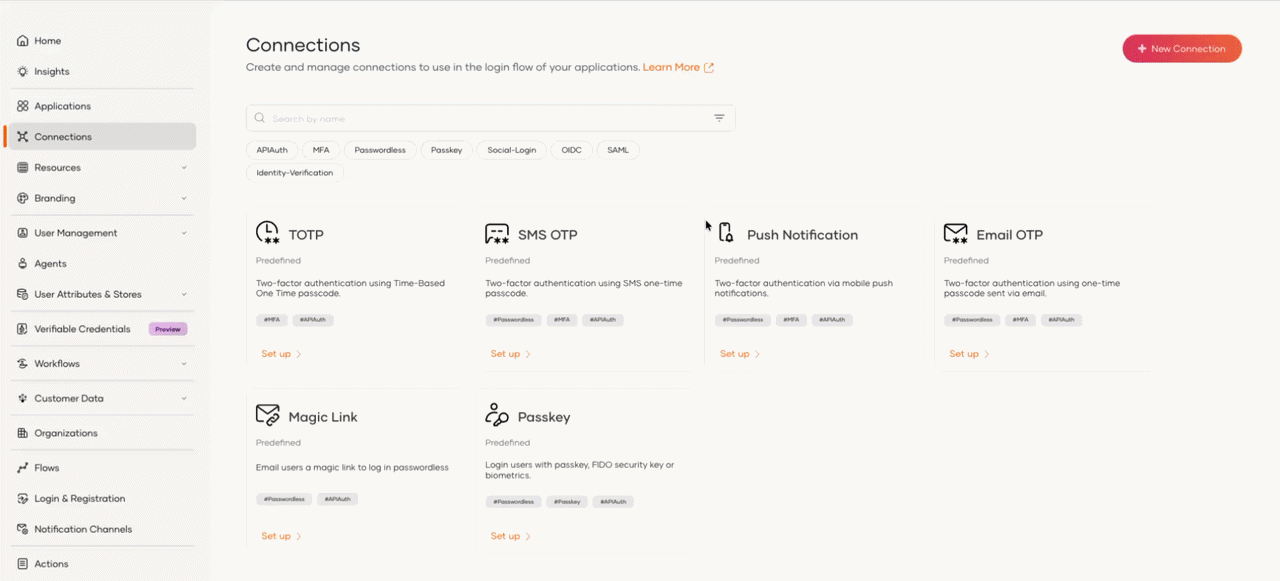Click the Login & Registration icon

pyautogui.click(x=23, y=498)
